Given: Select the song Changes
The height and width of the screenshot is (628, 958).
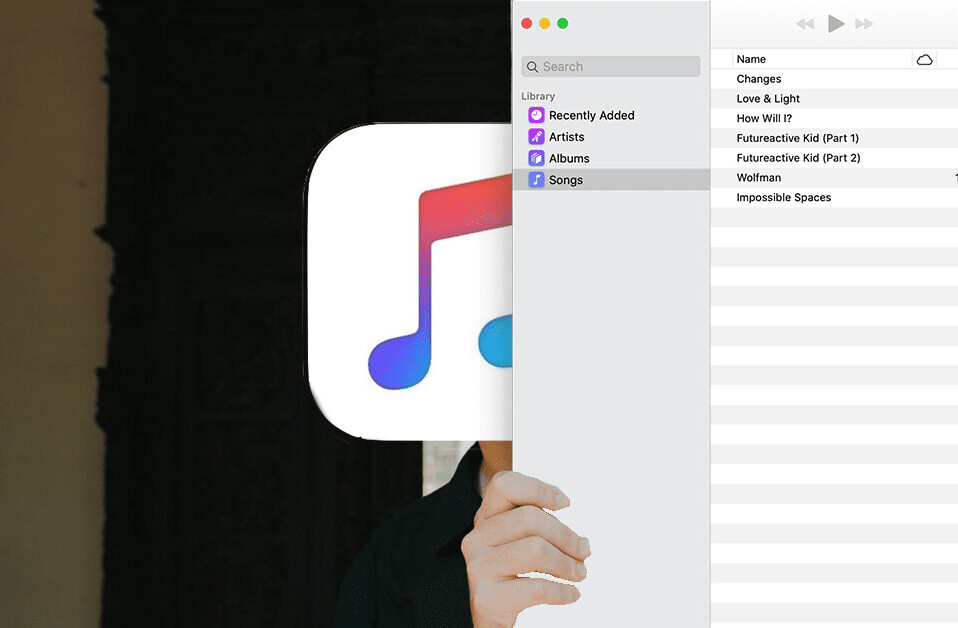Looking at the screenshot, I should (x=759, y=79).
